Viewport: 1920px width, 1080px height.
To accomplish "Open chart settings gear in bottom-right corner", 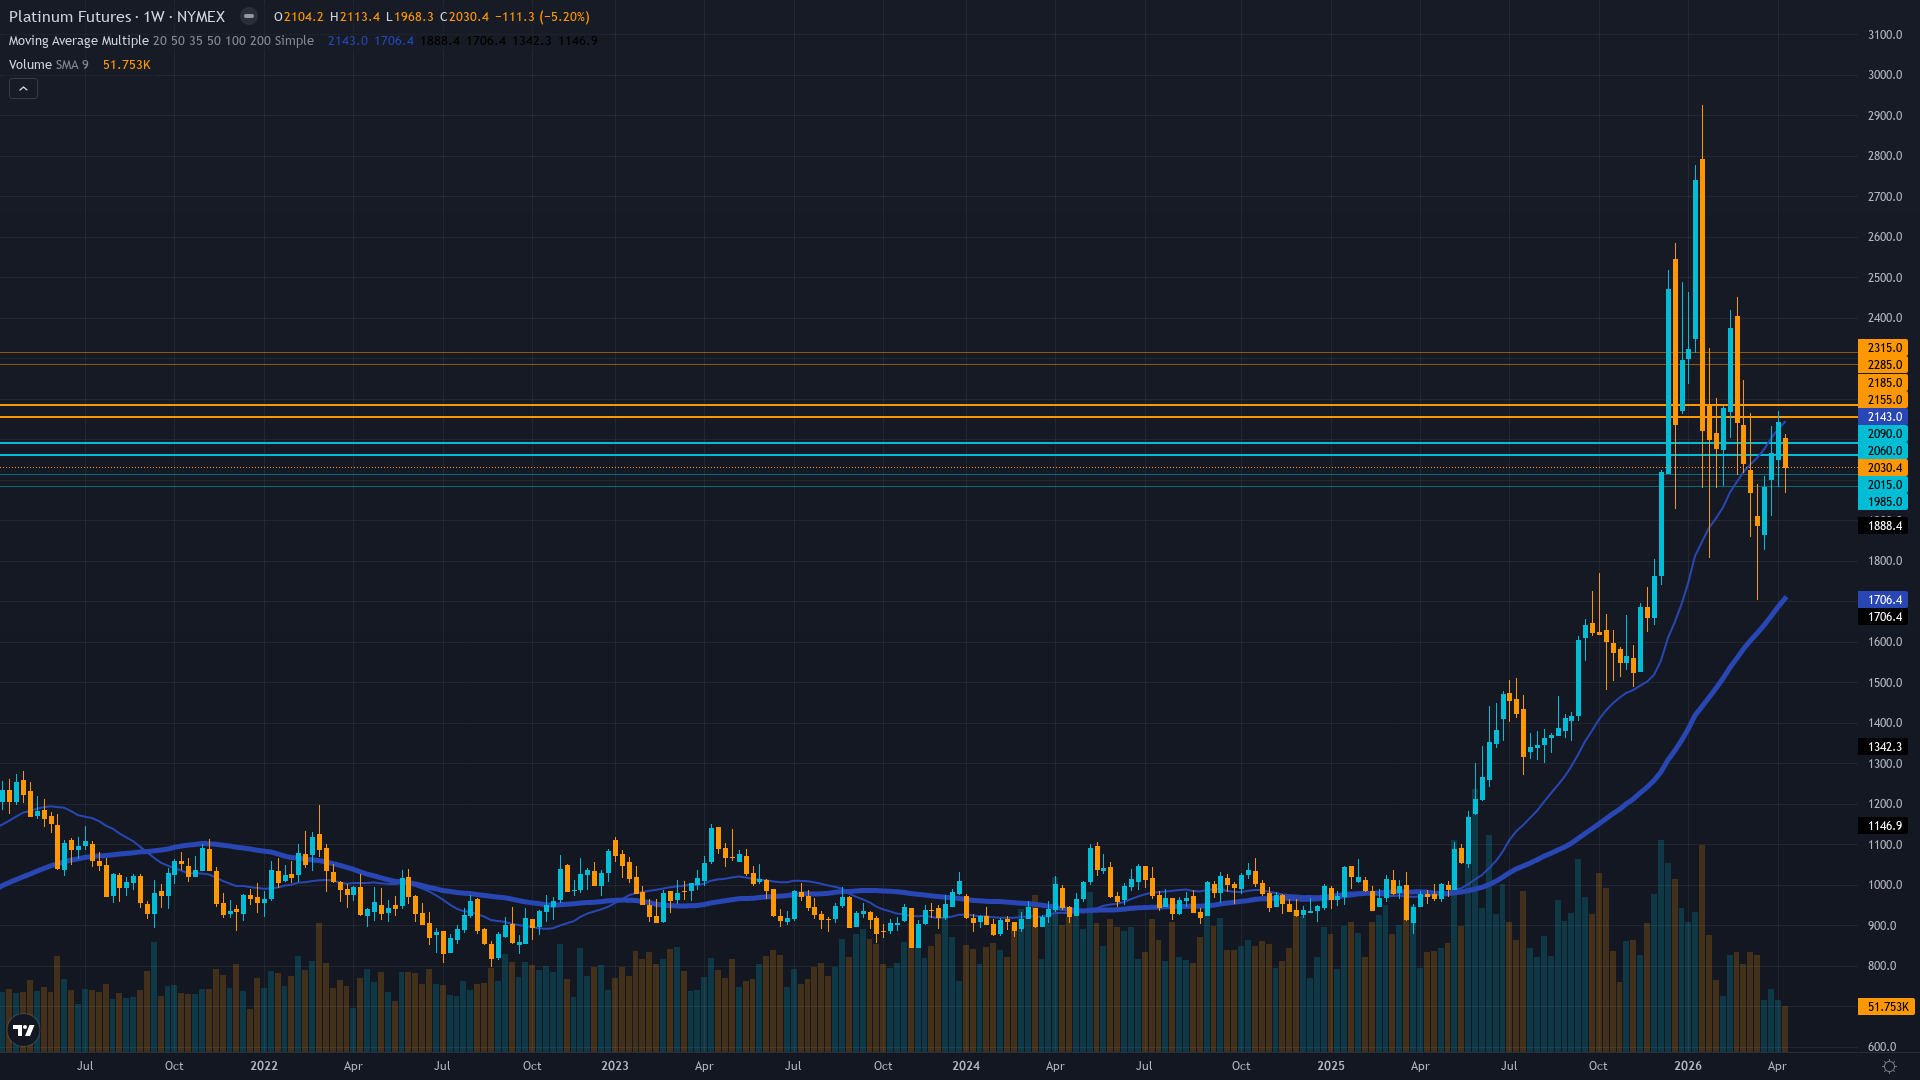I will [x=1889, y=1066].
